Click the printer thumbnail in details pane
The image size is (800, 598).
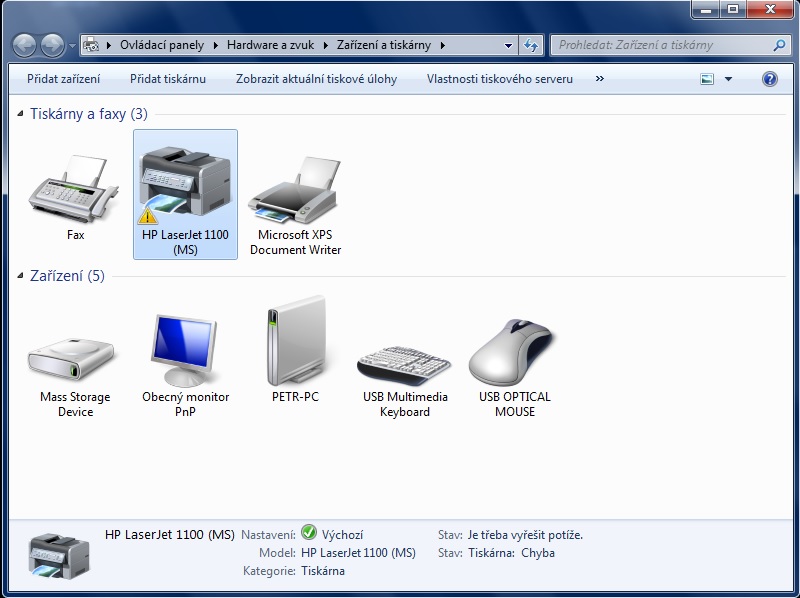tap(59, 556)
